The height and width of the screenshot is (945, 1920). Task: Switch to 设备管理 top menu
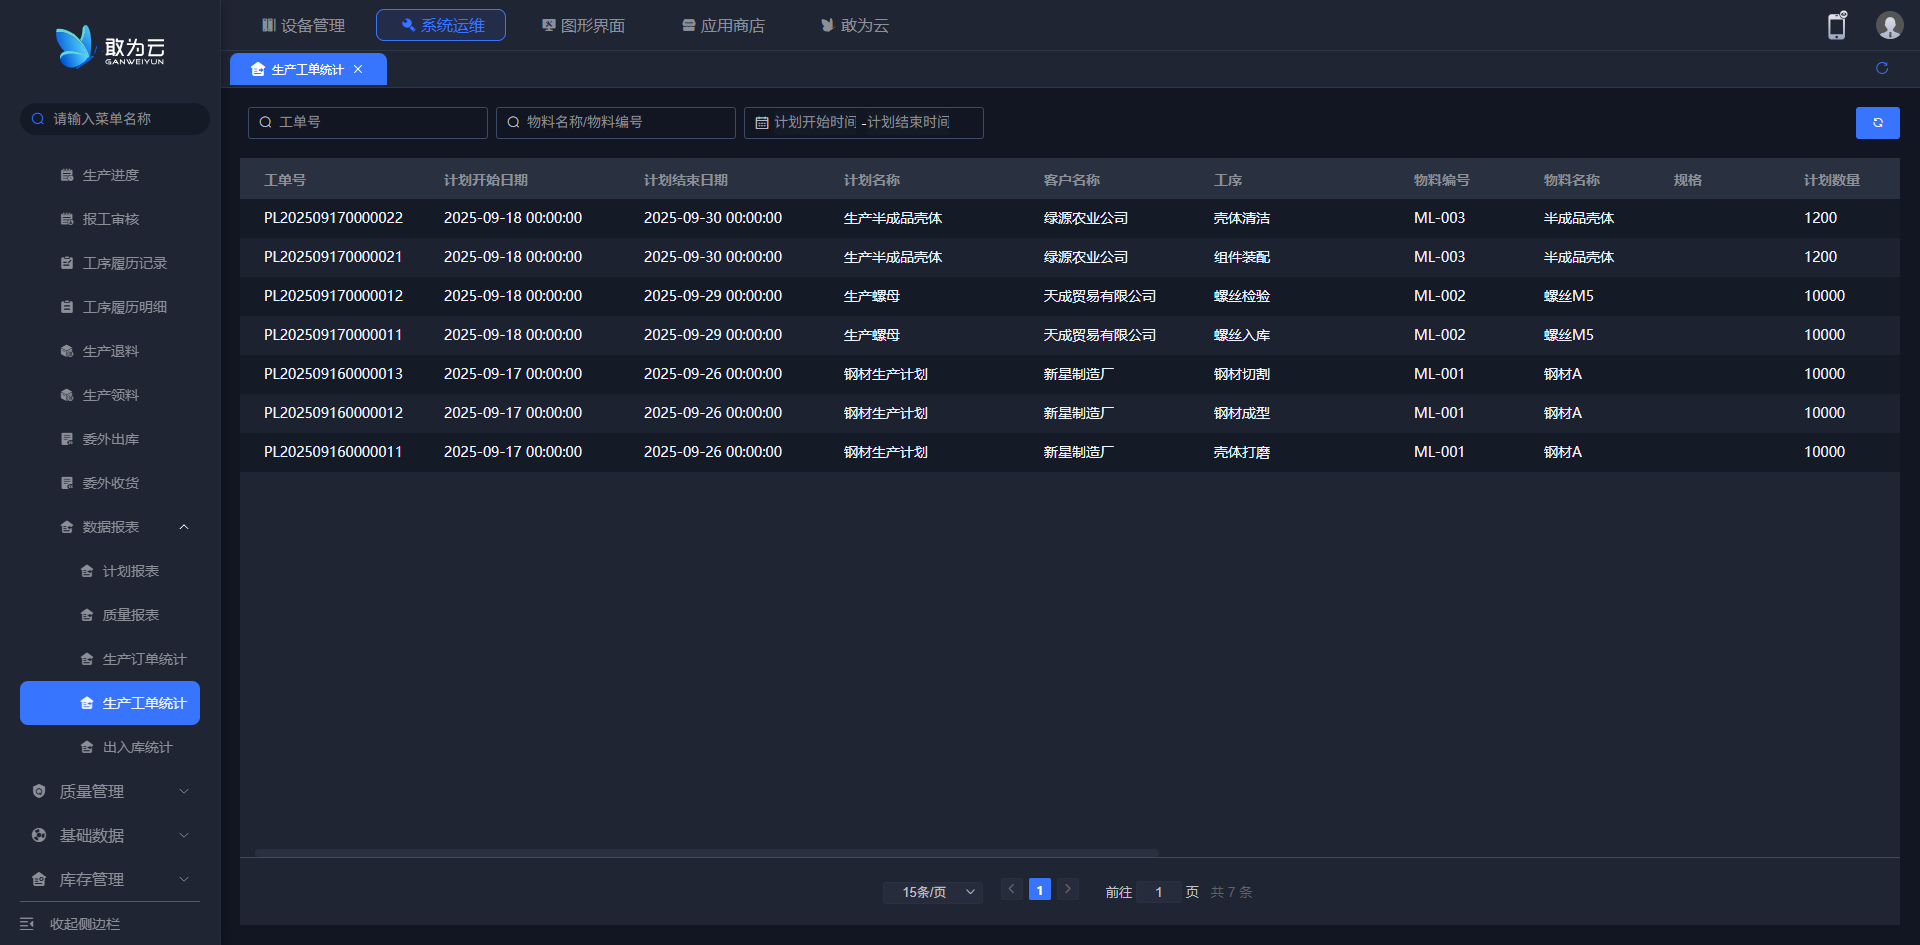tap(303, 25)
